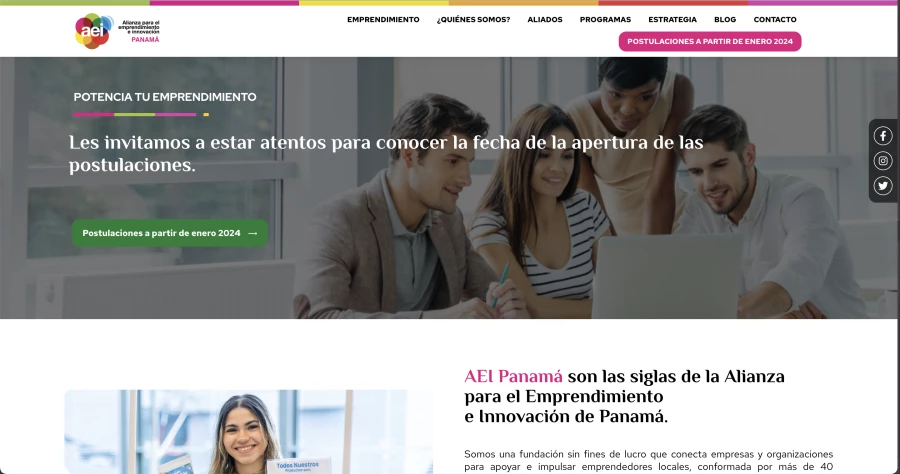The image size is (900, 474).
Task: Open the ¿Quiénes somos? menu item
Action: click(473, 20)
